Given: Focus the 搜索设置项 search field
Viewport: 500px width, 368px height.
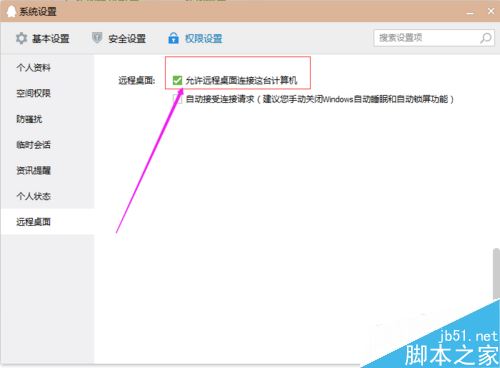Looking at the screenshot, I should [x=434, y=38].
